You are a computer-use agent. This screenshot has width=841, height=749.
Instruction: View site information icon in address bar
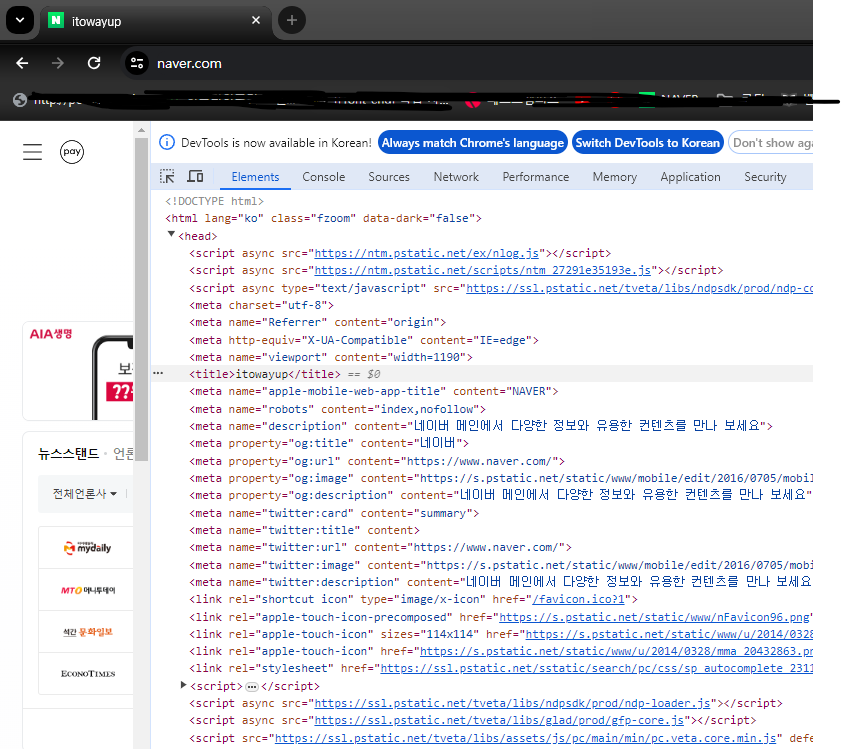[137, 63]
